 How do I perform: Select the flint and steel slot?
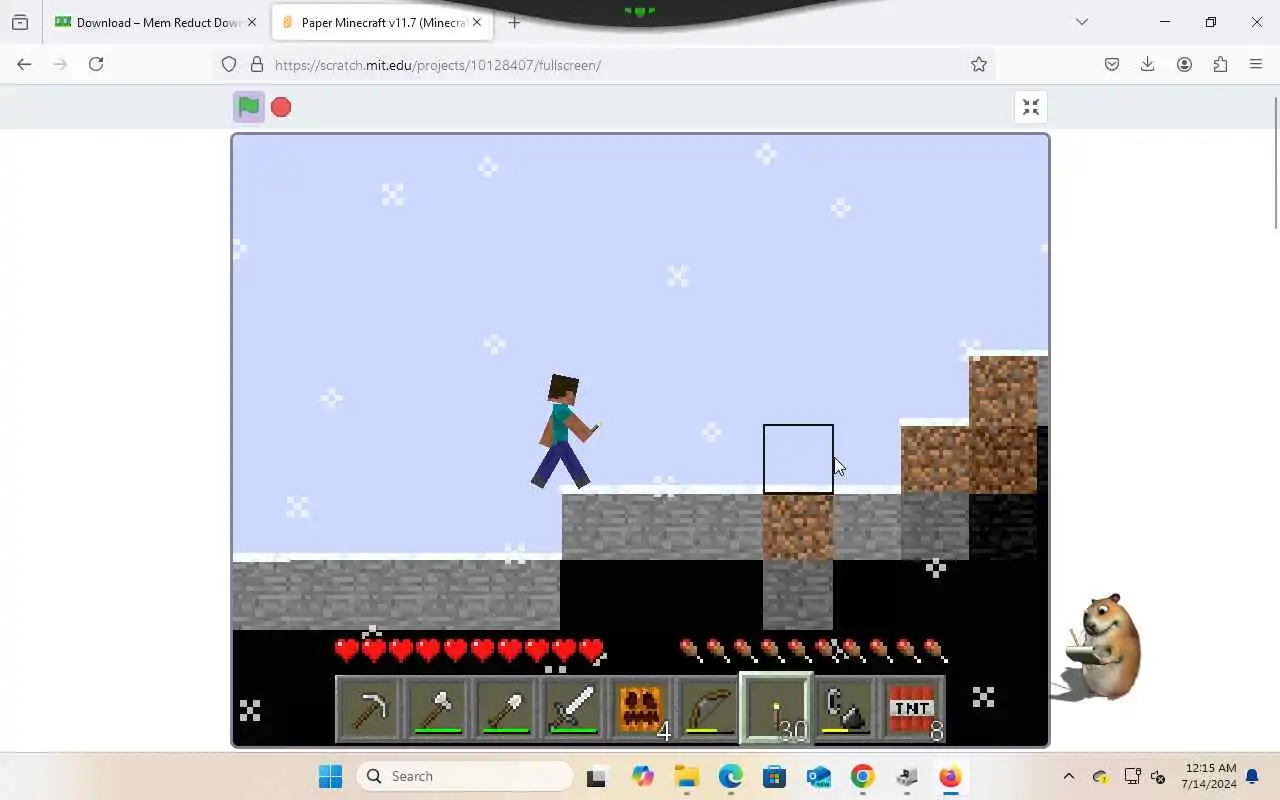[845, 709]
